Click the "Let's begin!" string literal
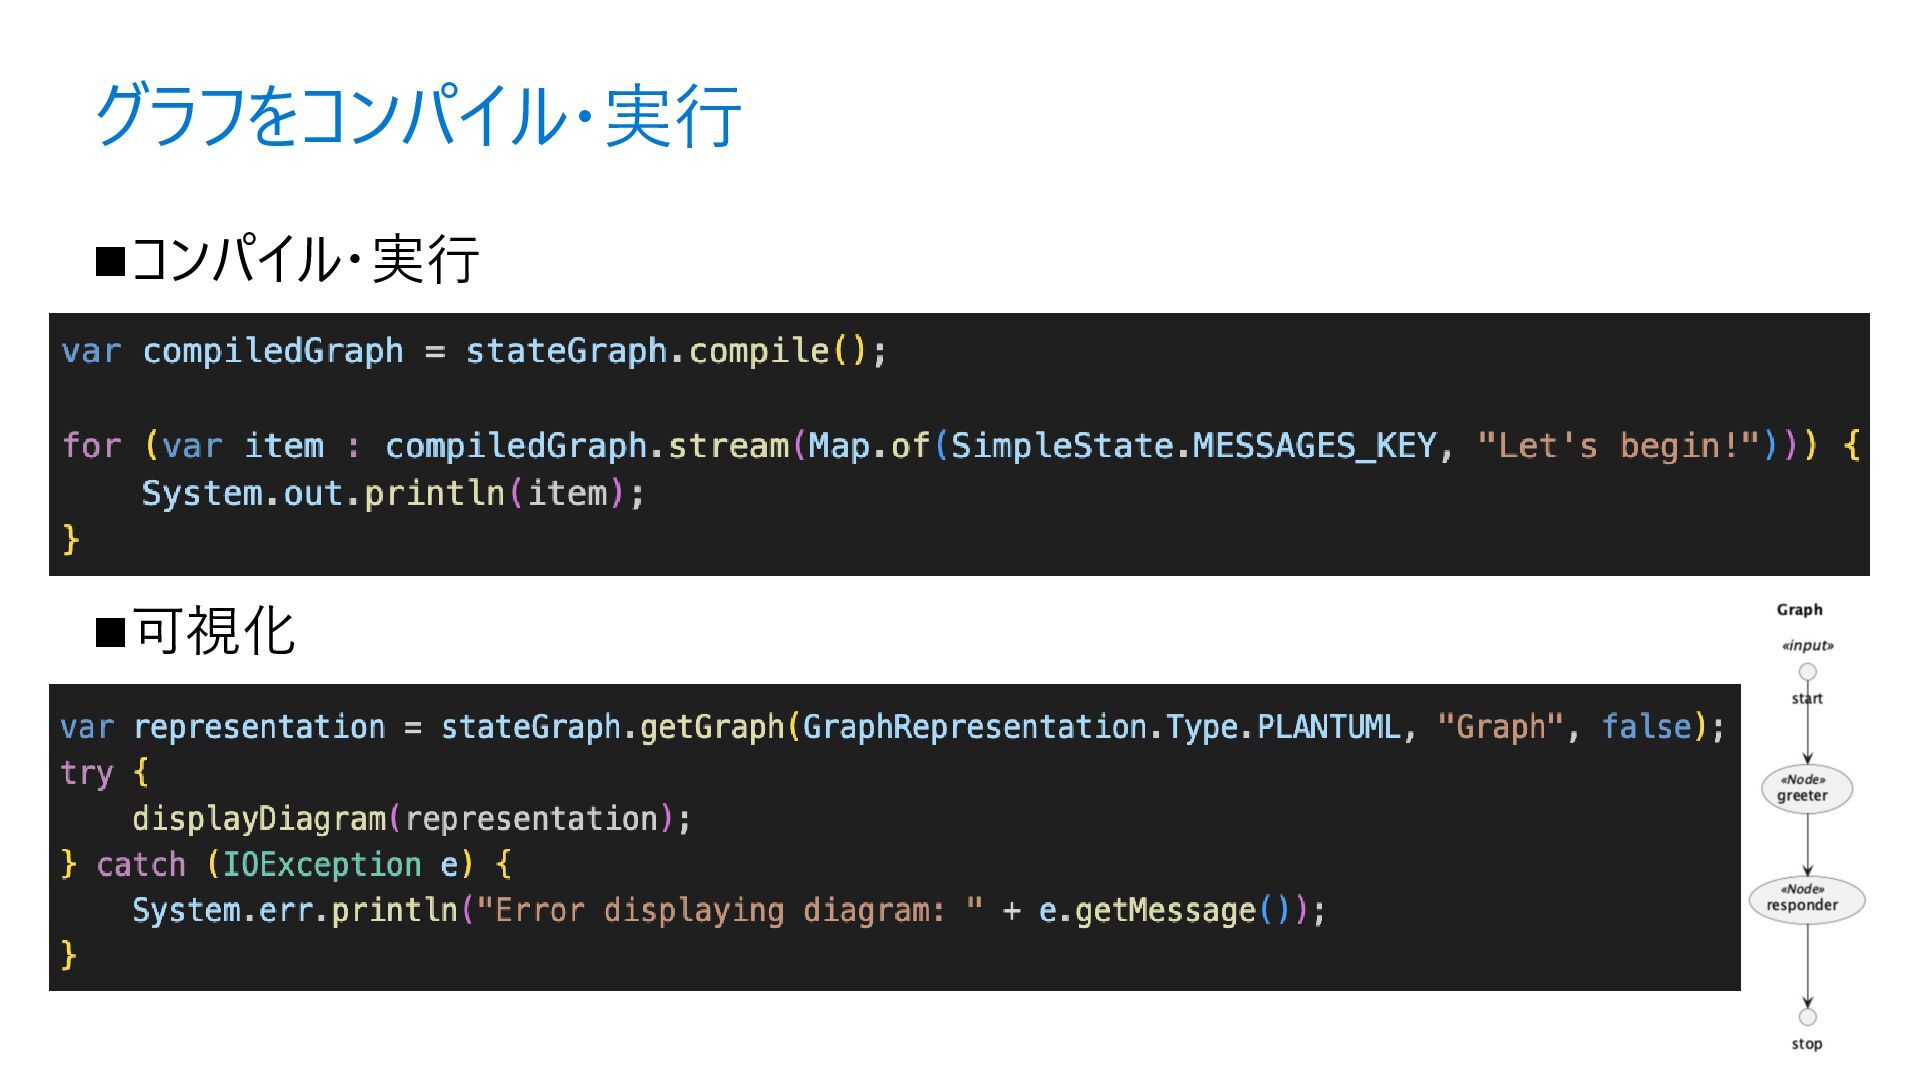 (1616, 445)
